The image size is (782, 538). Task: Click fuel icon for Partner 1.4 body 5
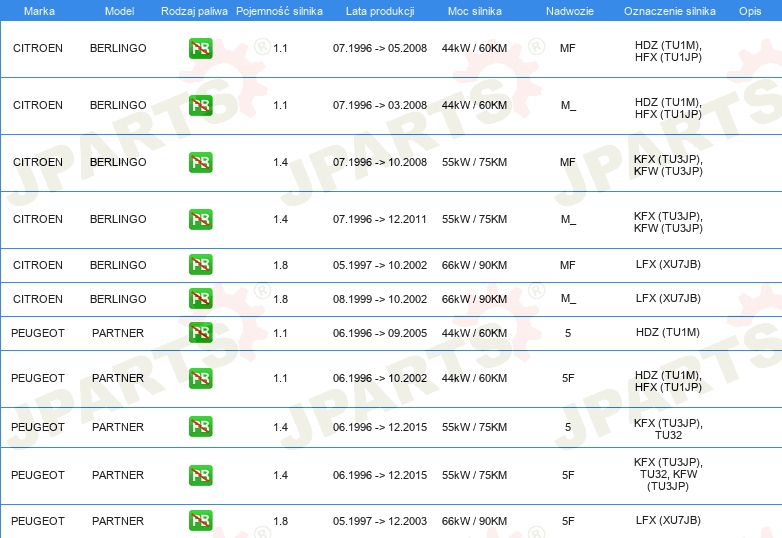tap(200, 427)
